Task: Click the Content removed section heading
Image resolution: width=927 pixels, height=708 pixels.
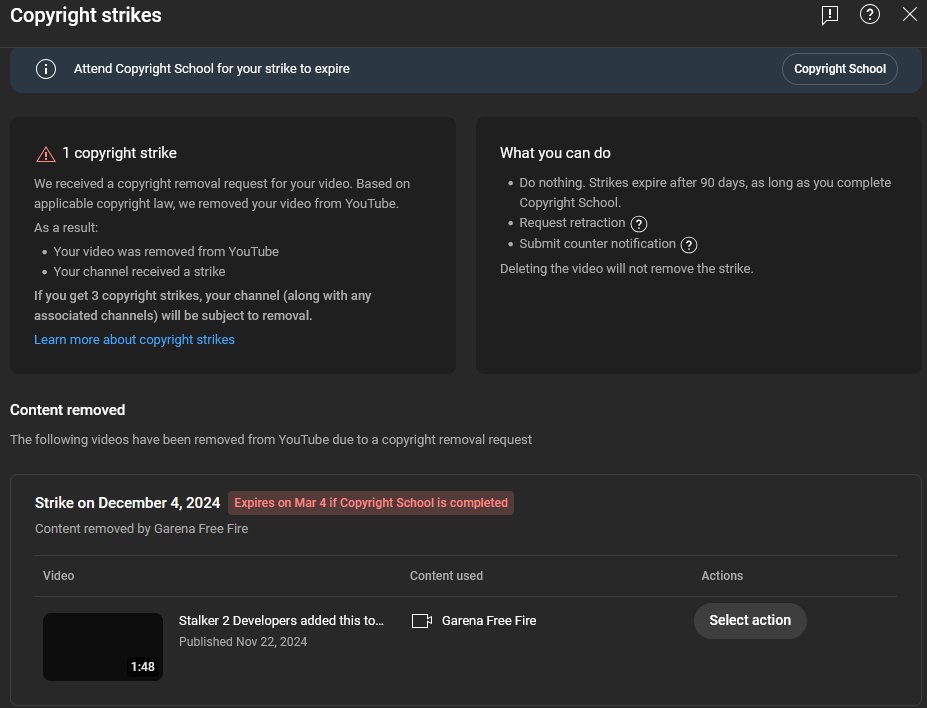Action: [67, 410]
